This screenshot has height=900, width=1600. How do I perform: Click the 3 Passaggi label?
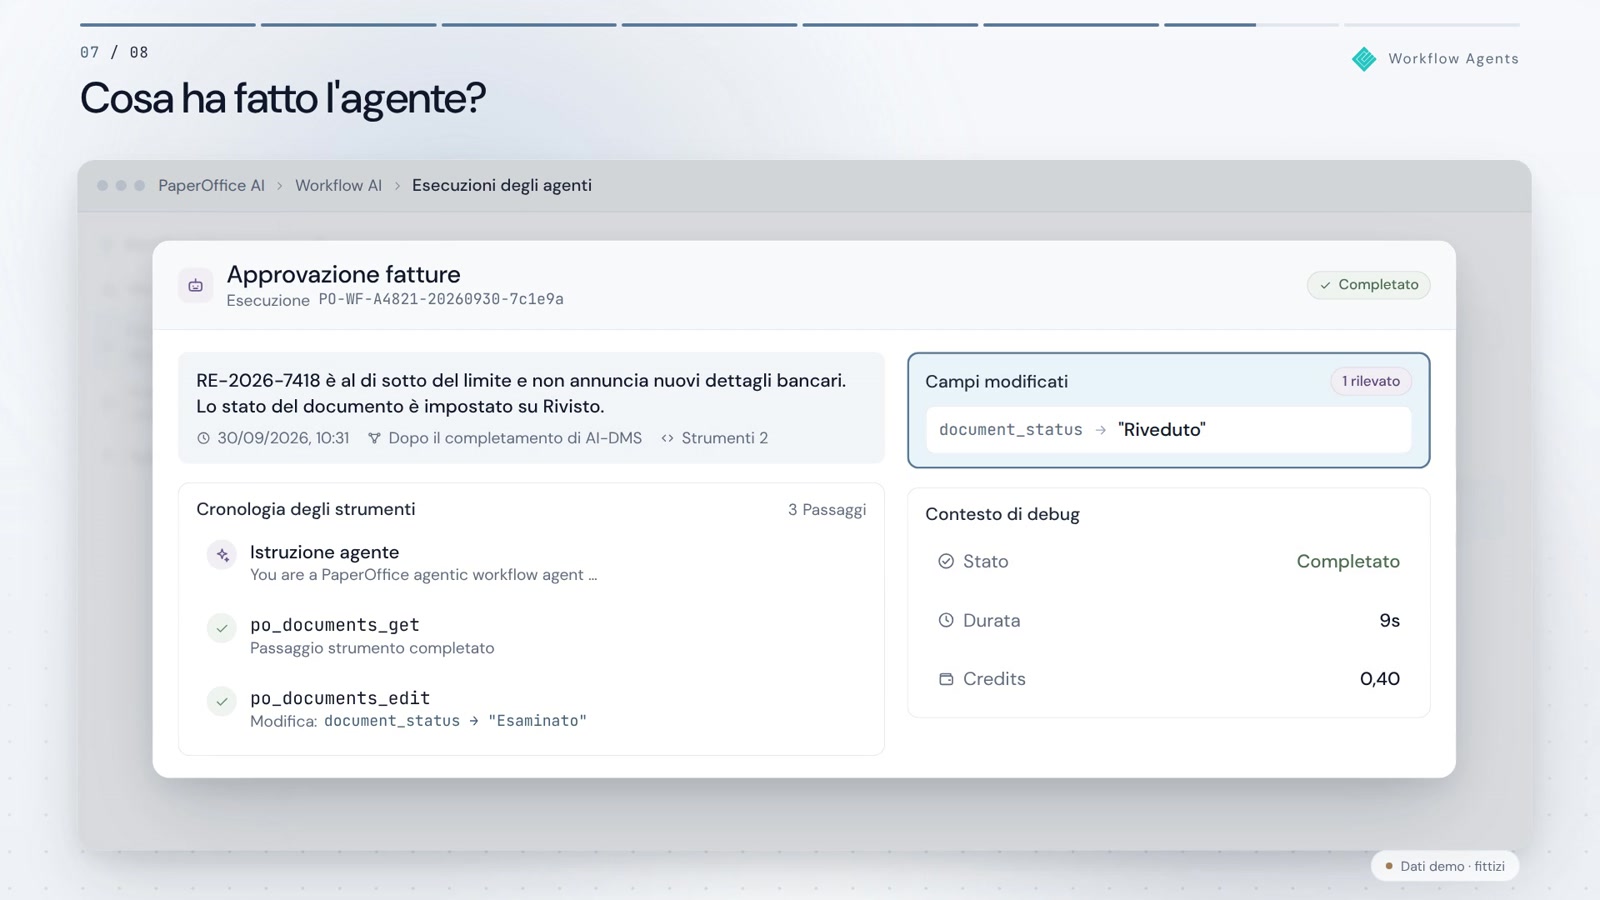pos(827,510)
